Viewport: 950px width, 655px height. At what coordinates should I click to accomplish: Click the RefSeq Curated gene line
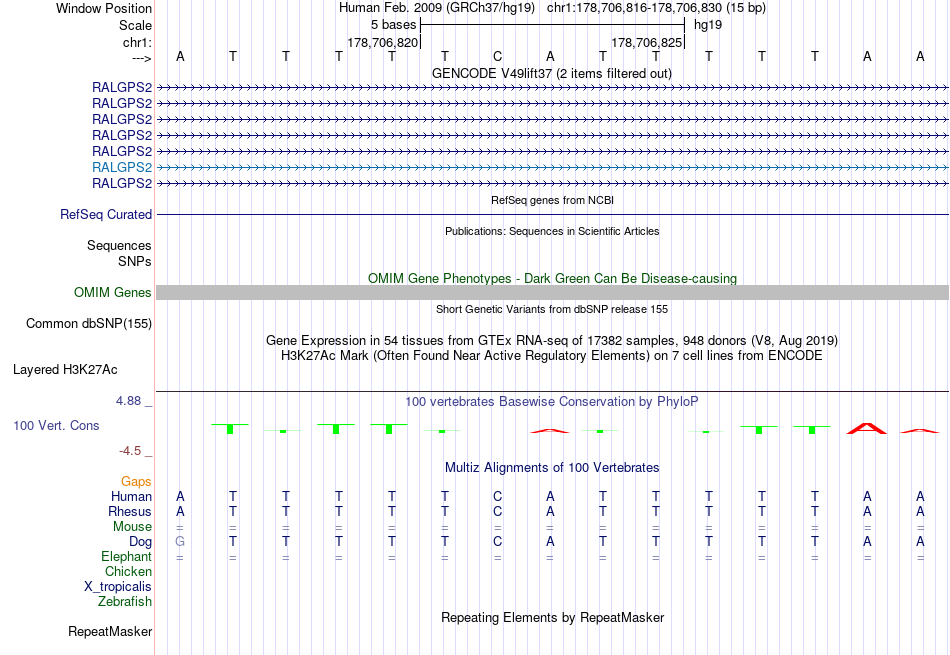coord(552,214)
